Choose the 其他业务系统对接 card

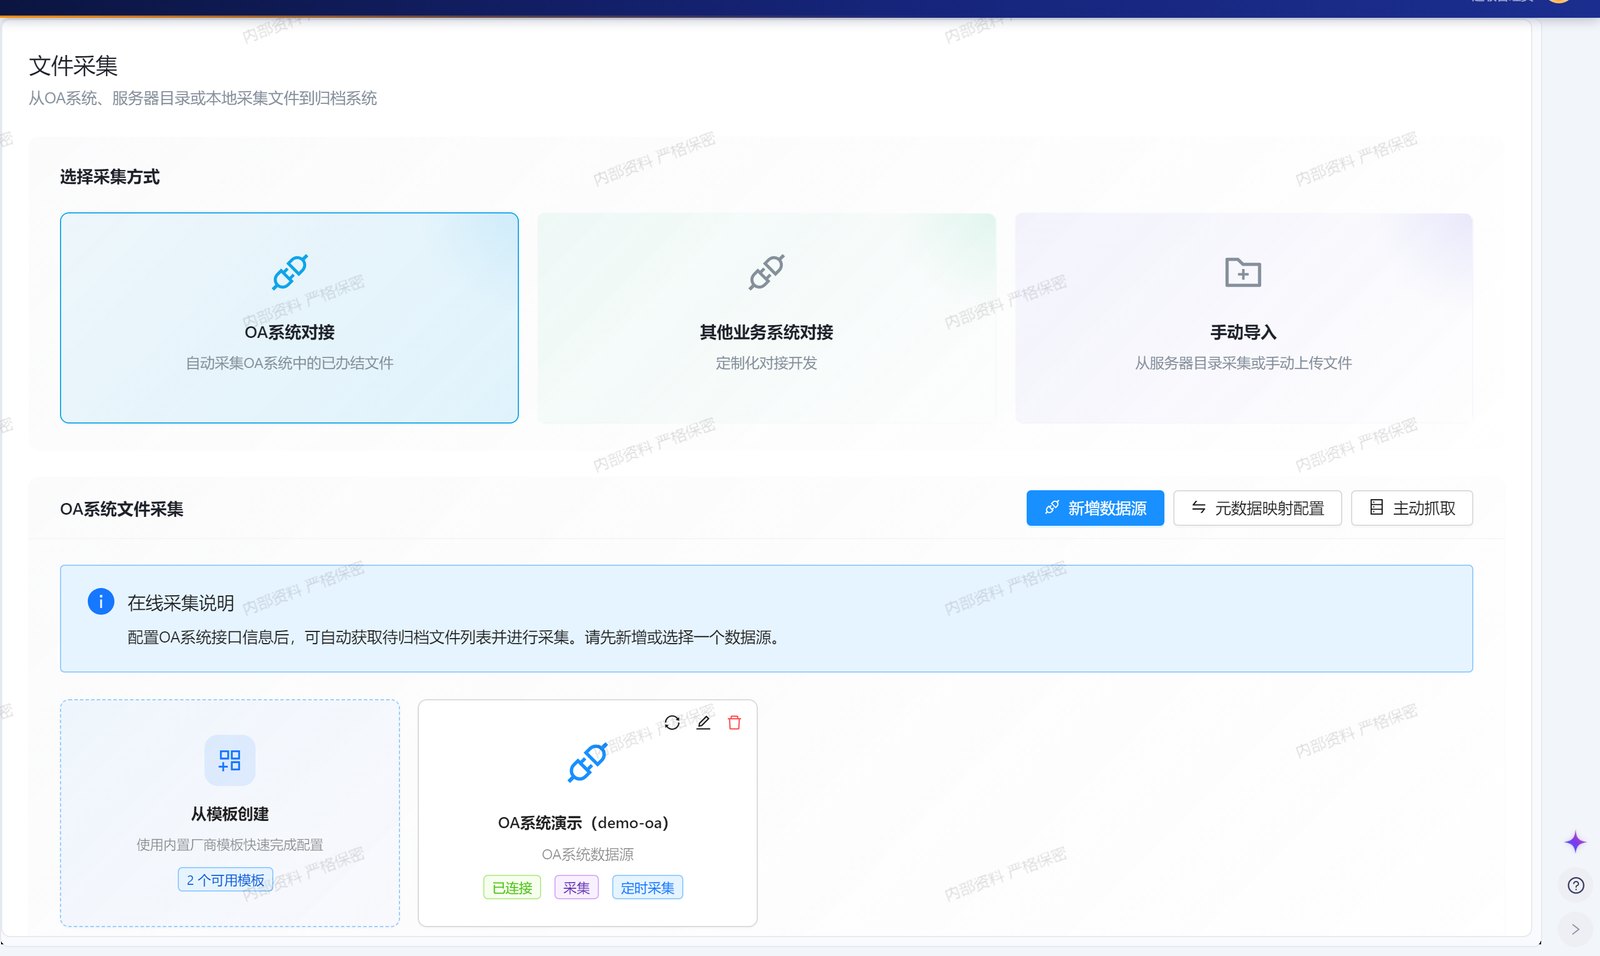click(766, 318)
